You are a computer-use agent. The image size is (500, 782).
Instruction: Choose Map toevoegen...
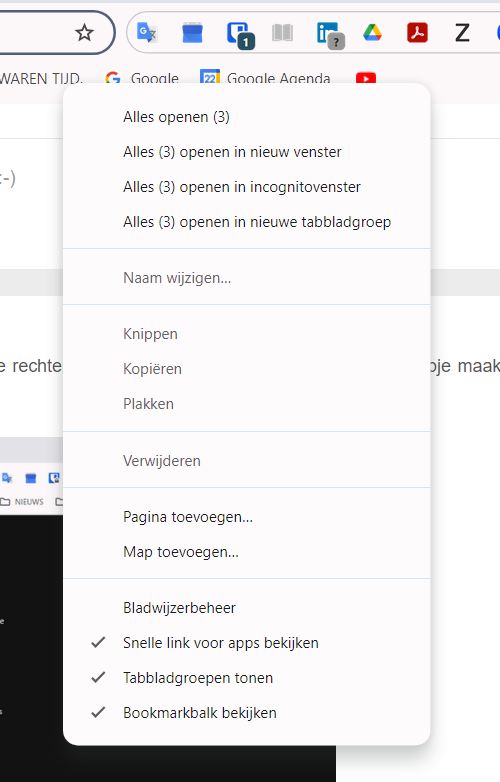click(246, 552)
